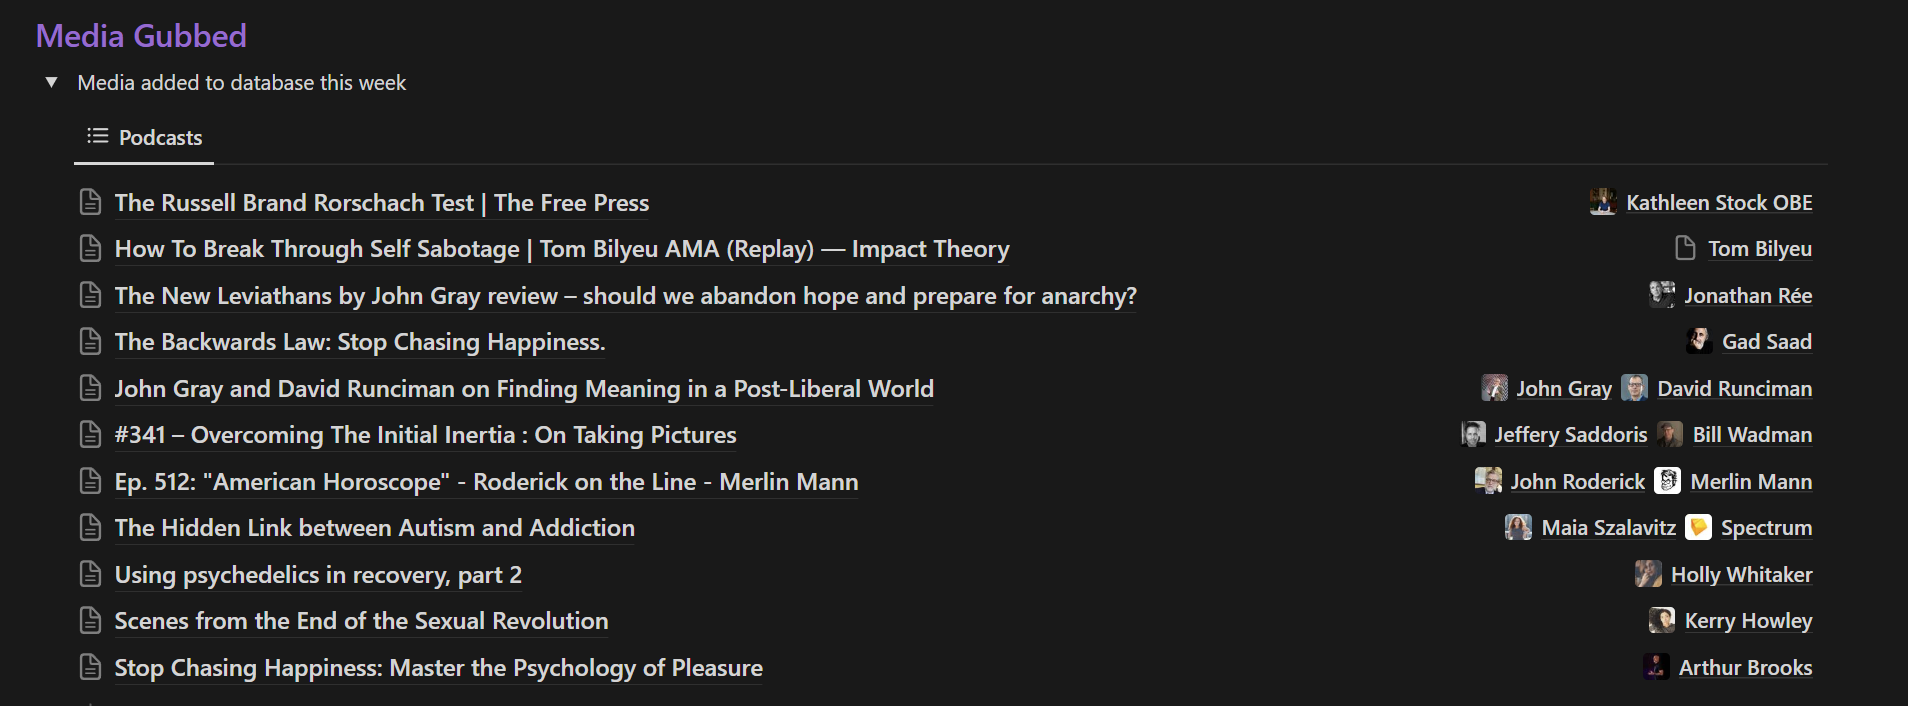Click Gad Saad's avatar thumbnail
This screenshot has height=706, width=1908.
(x=1699, y=341)
